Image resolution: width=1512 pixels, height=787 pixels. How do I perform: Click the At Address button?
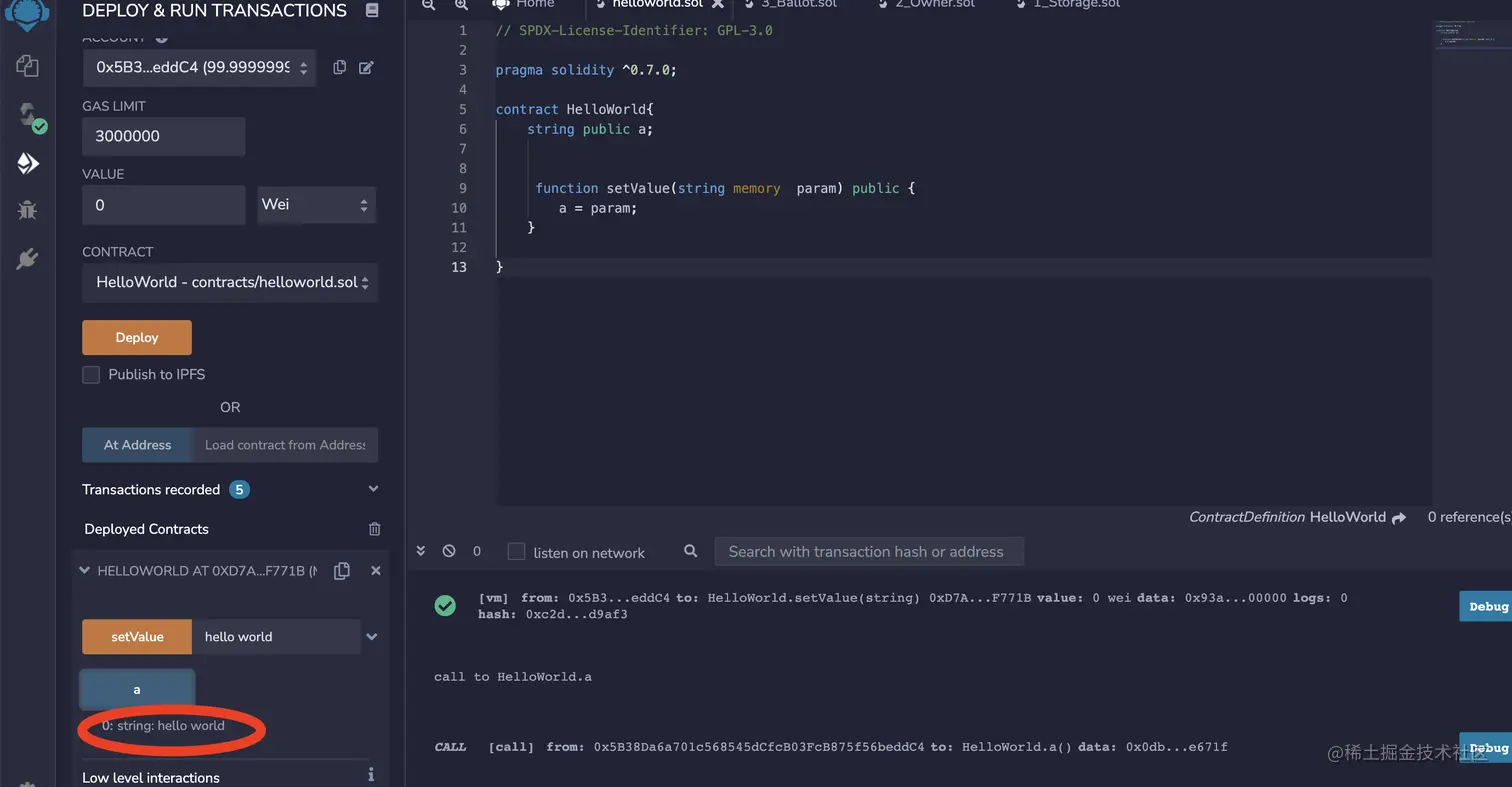point(137,445)
